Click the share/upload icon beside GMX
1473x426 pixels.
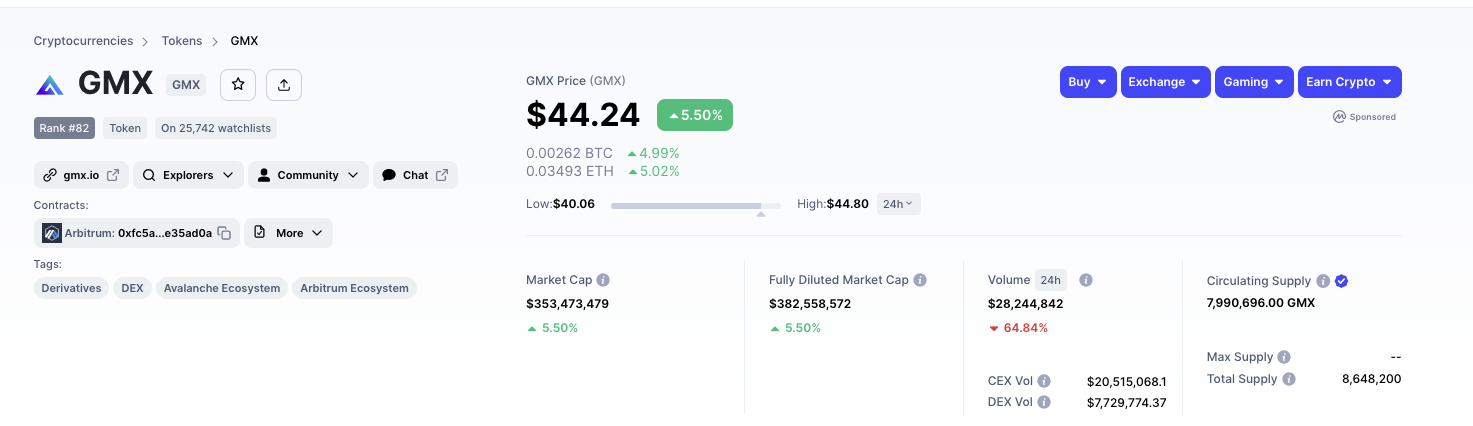point(284,85)
